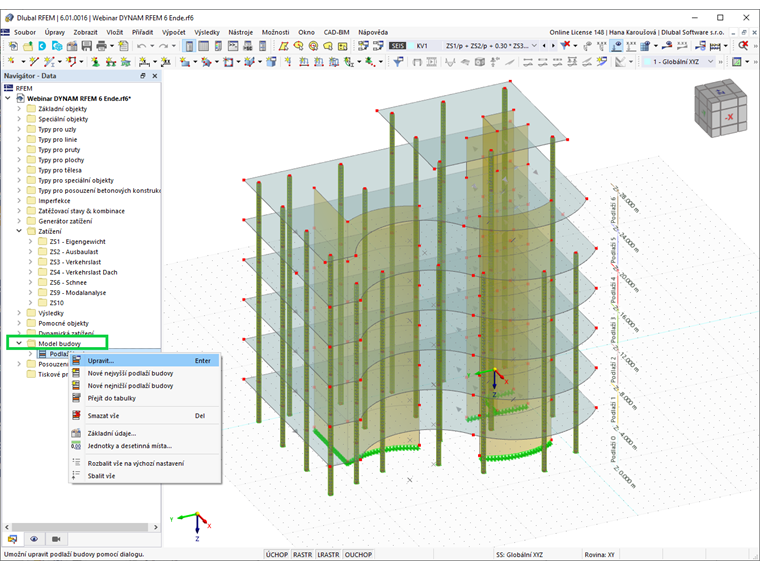Click the Print icon in toolbar

101,46
